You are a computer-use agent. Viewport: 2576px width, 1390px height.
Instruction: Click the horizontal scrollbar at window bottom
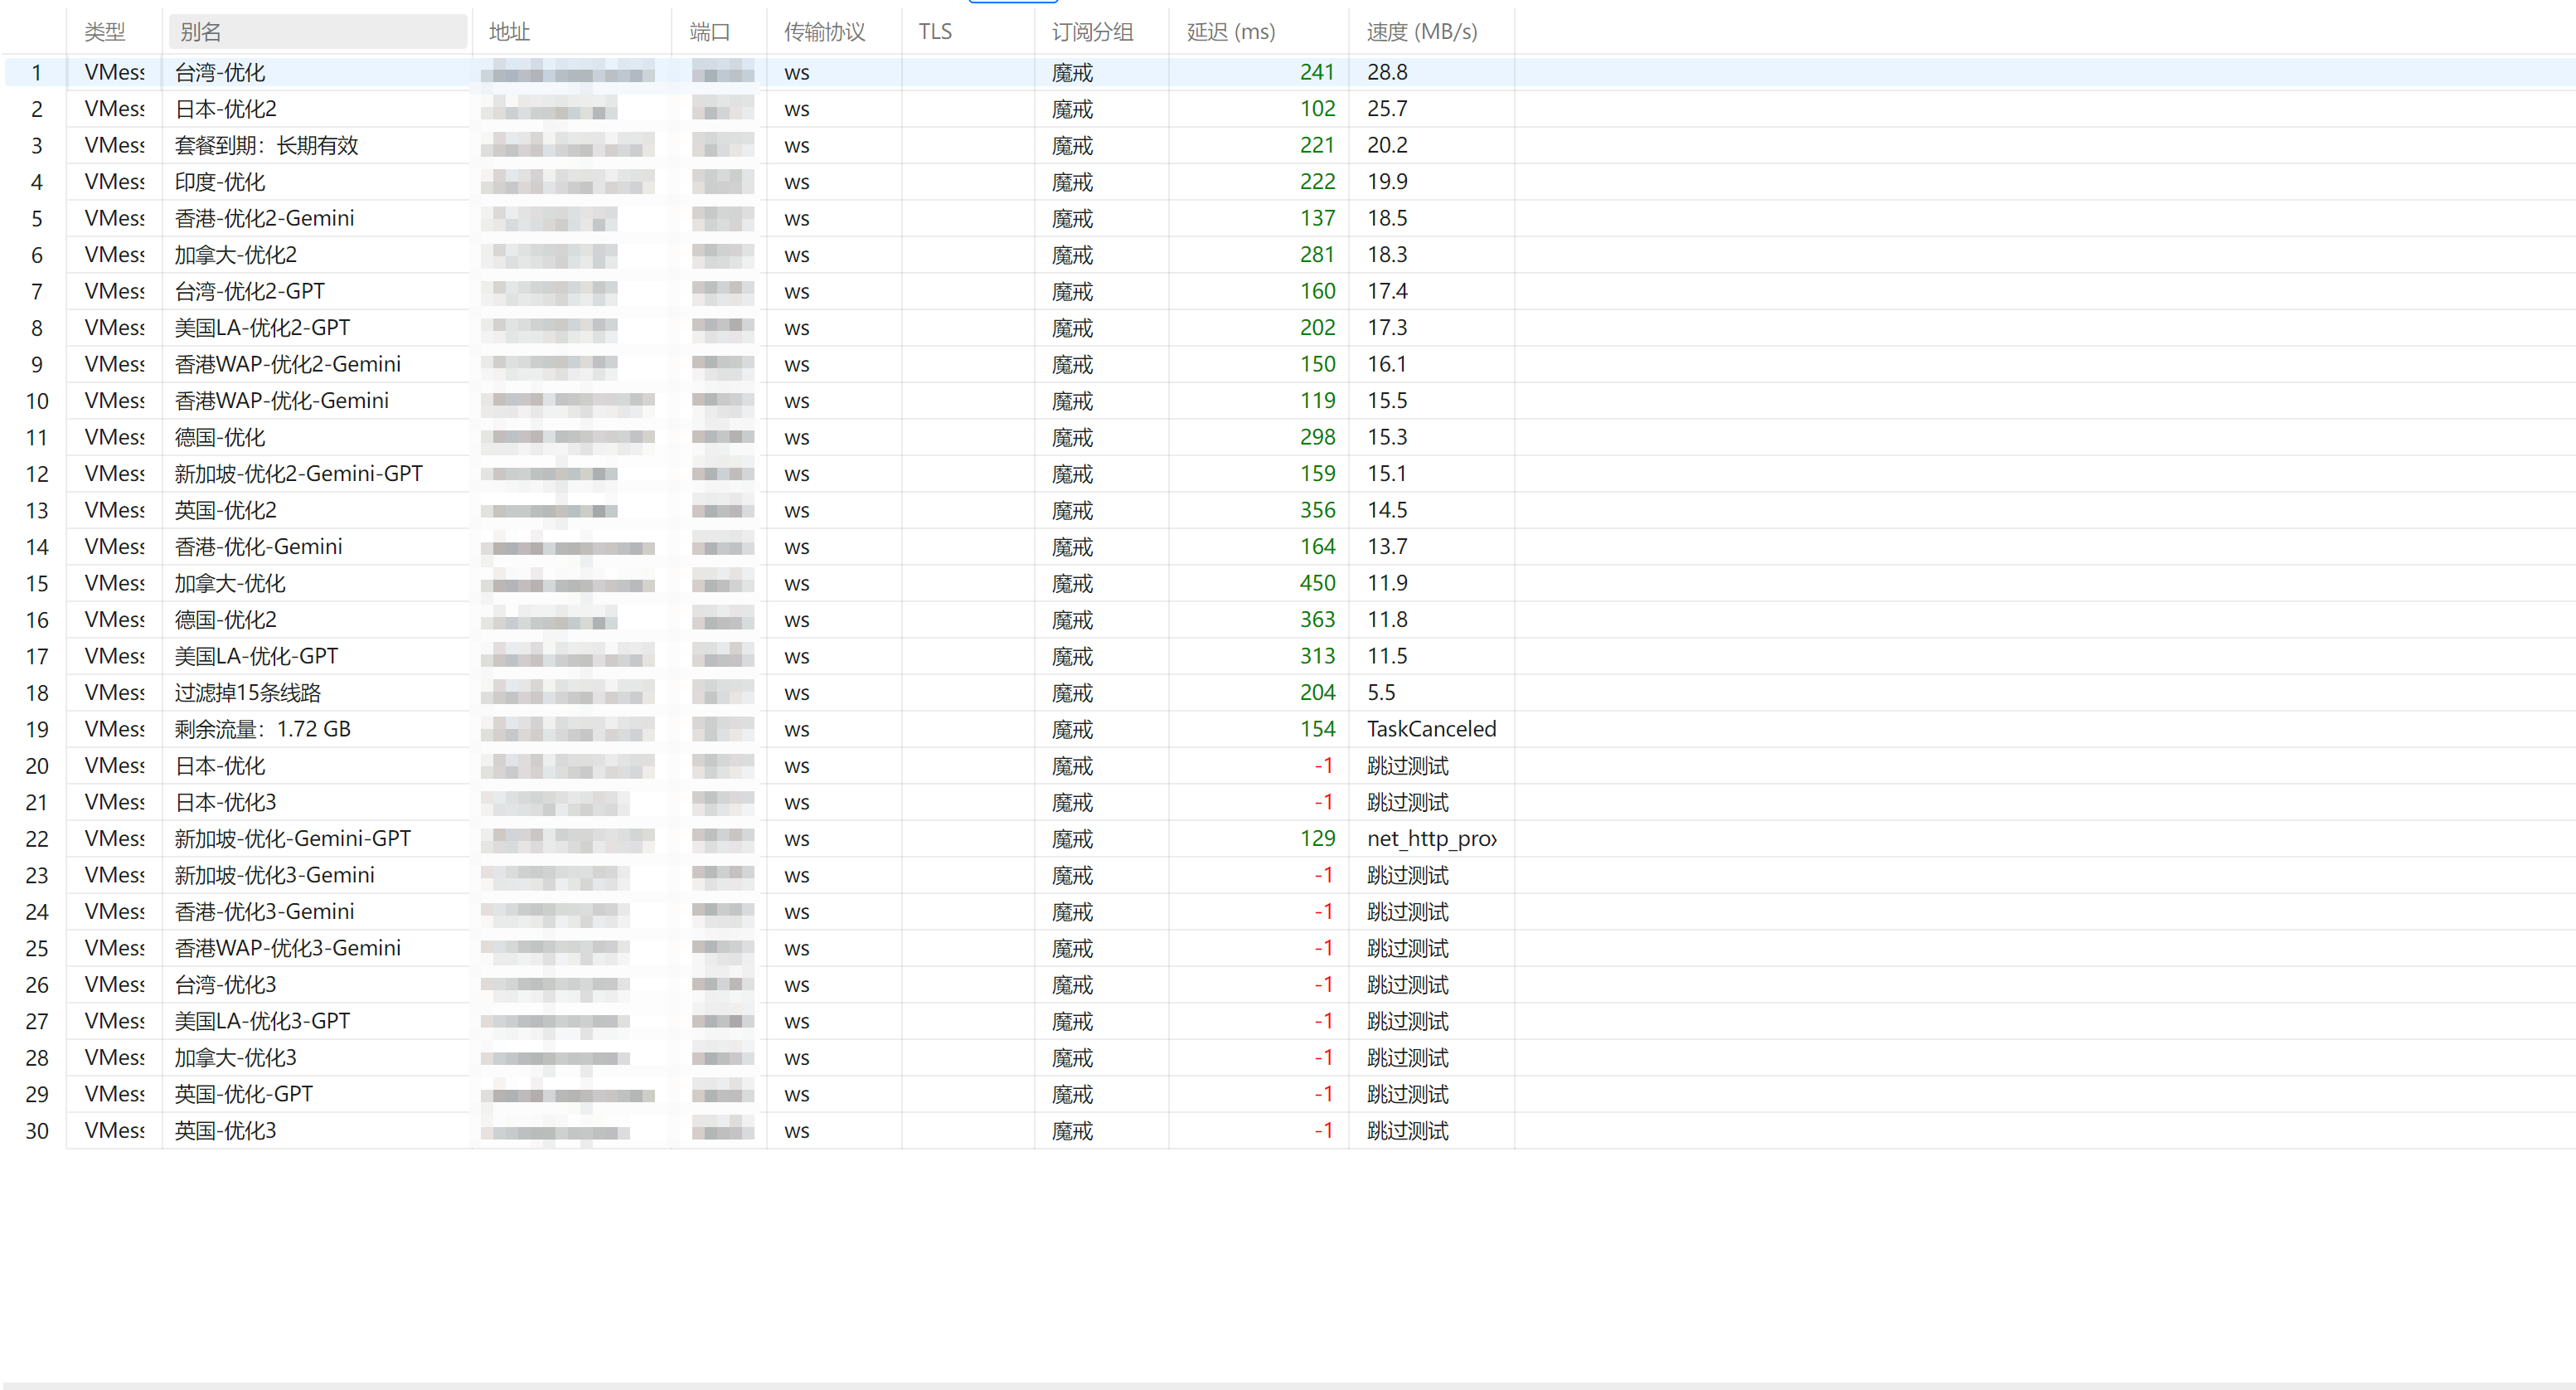tap(1288, 1385)
